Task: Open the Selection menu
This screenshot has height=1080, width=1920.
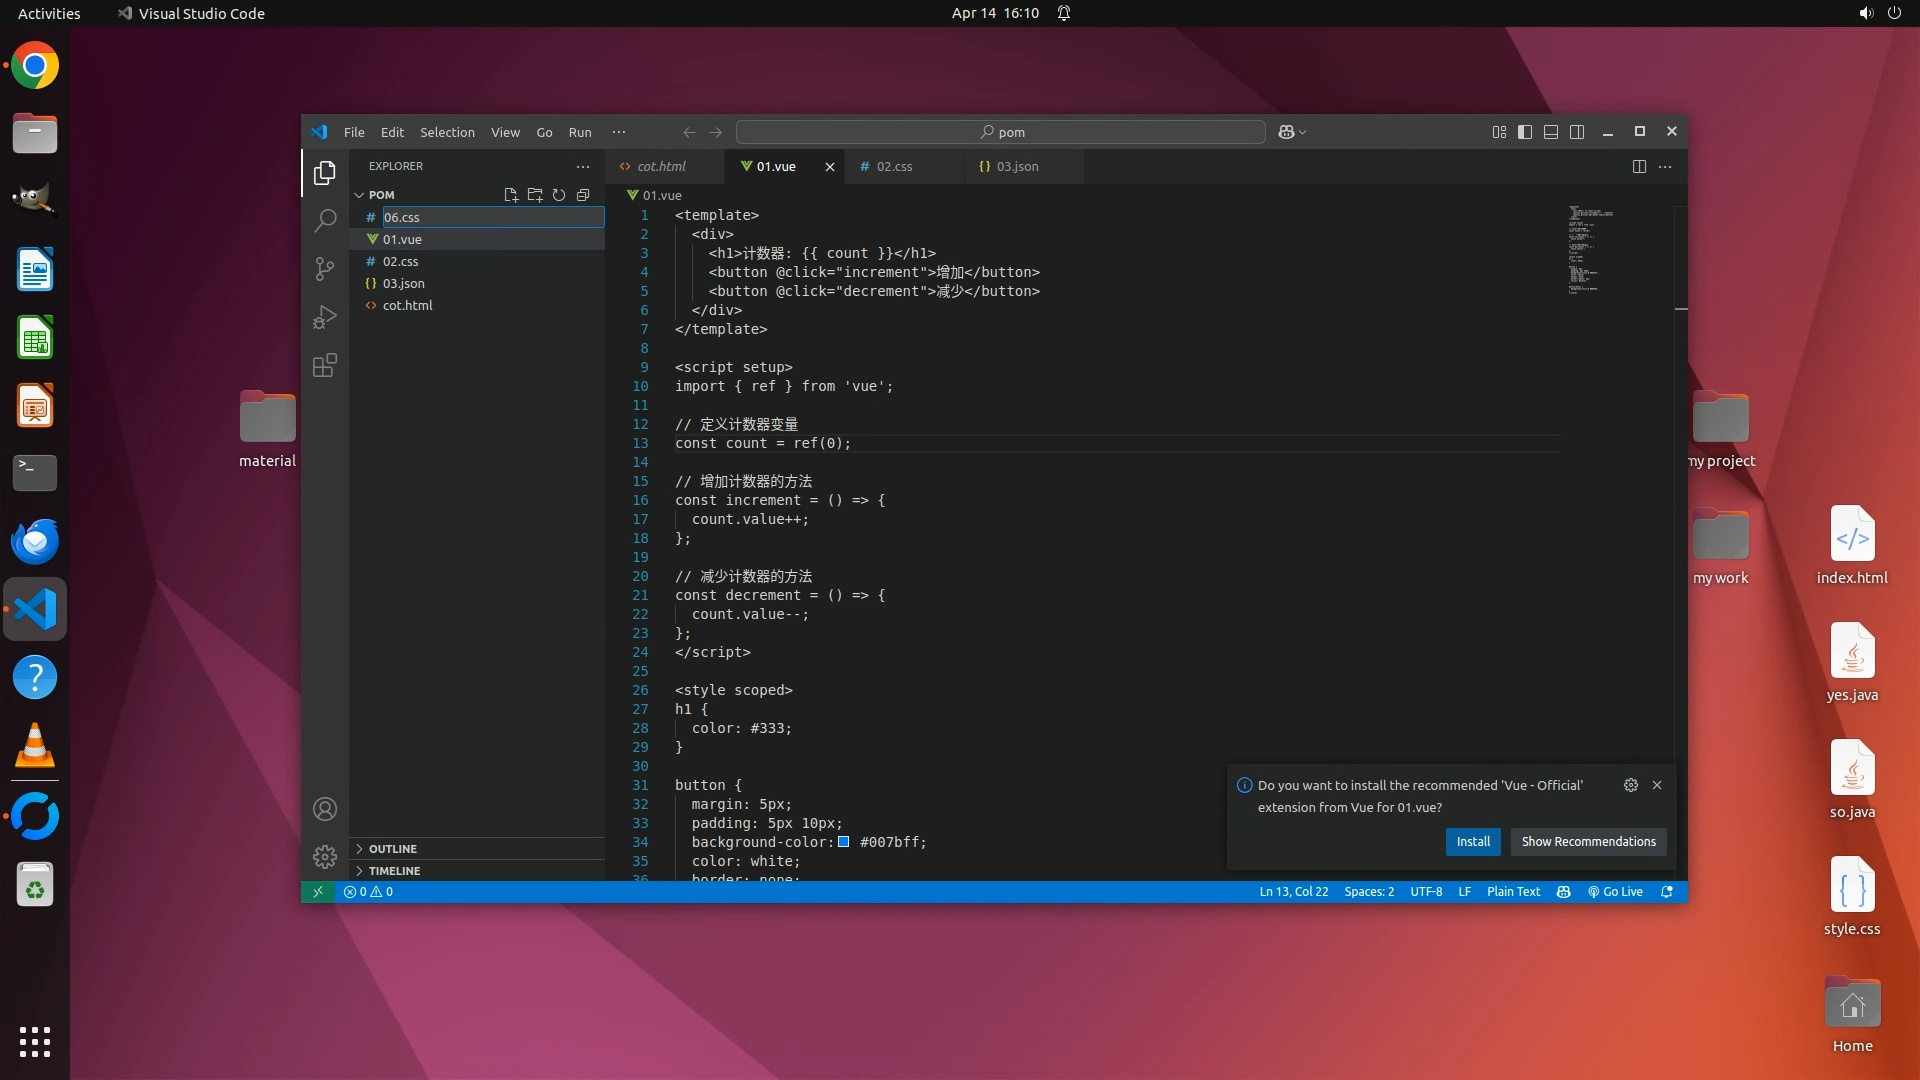Action: 447,132
